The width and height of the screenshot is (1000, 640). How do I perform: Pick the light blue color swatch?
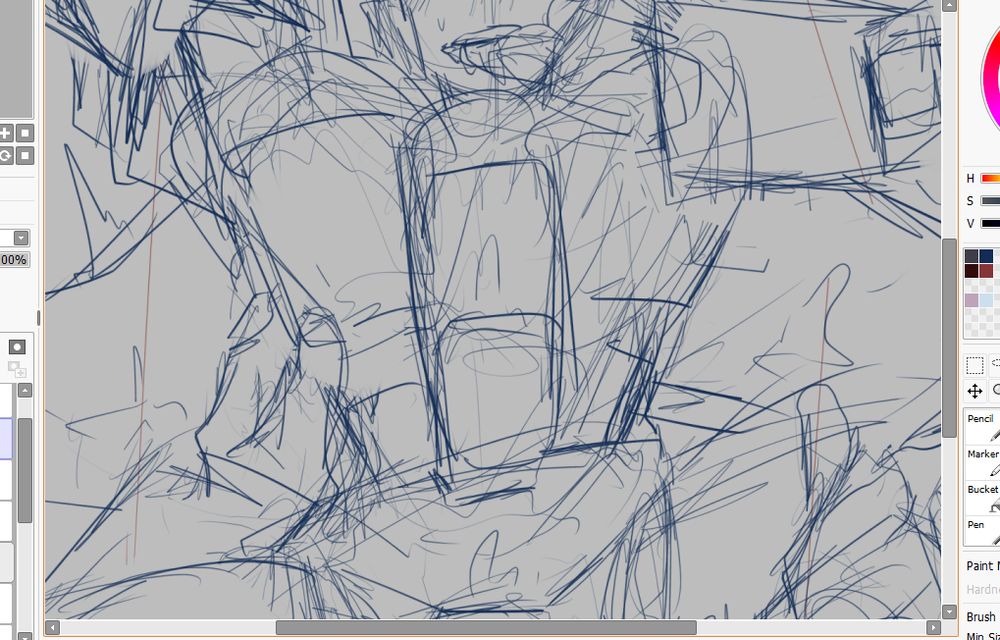[x=986, y=300]
